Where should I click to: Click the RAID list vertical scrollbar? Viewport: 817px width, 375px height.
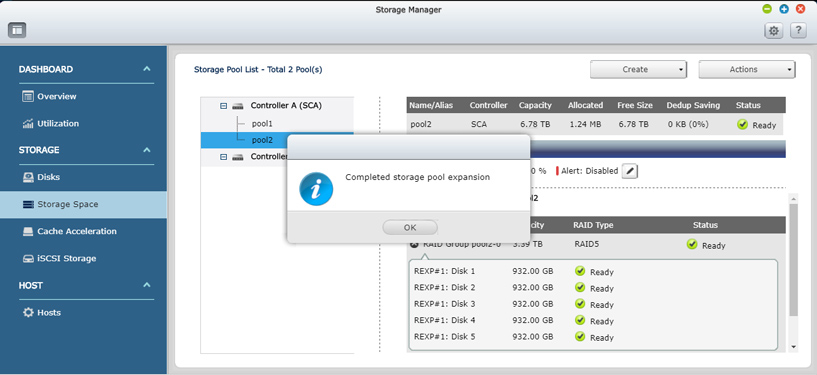point(794,259)
